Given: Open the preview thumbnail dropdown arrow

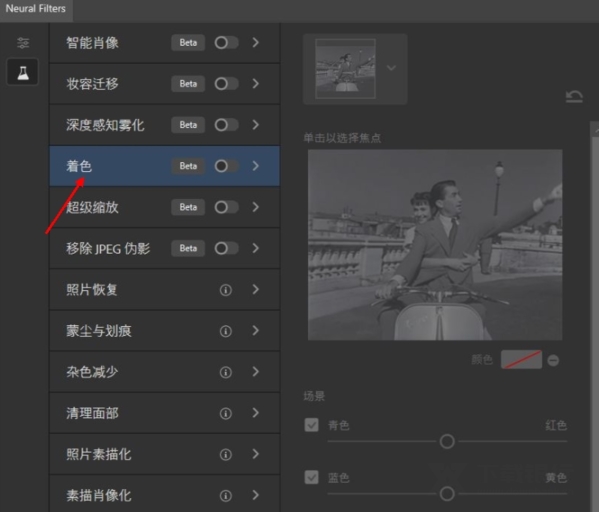Looking at the screenshot, I should [391, 68].
